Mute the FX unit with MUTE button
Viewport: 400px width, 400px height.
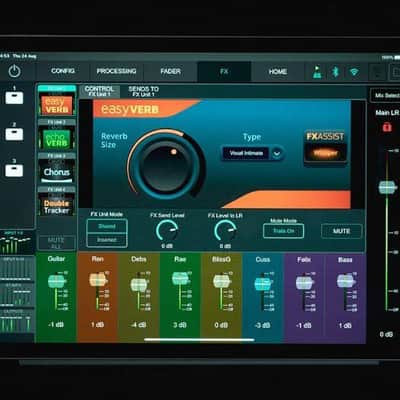[341, 231]
